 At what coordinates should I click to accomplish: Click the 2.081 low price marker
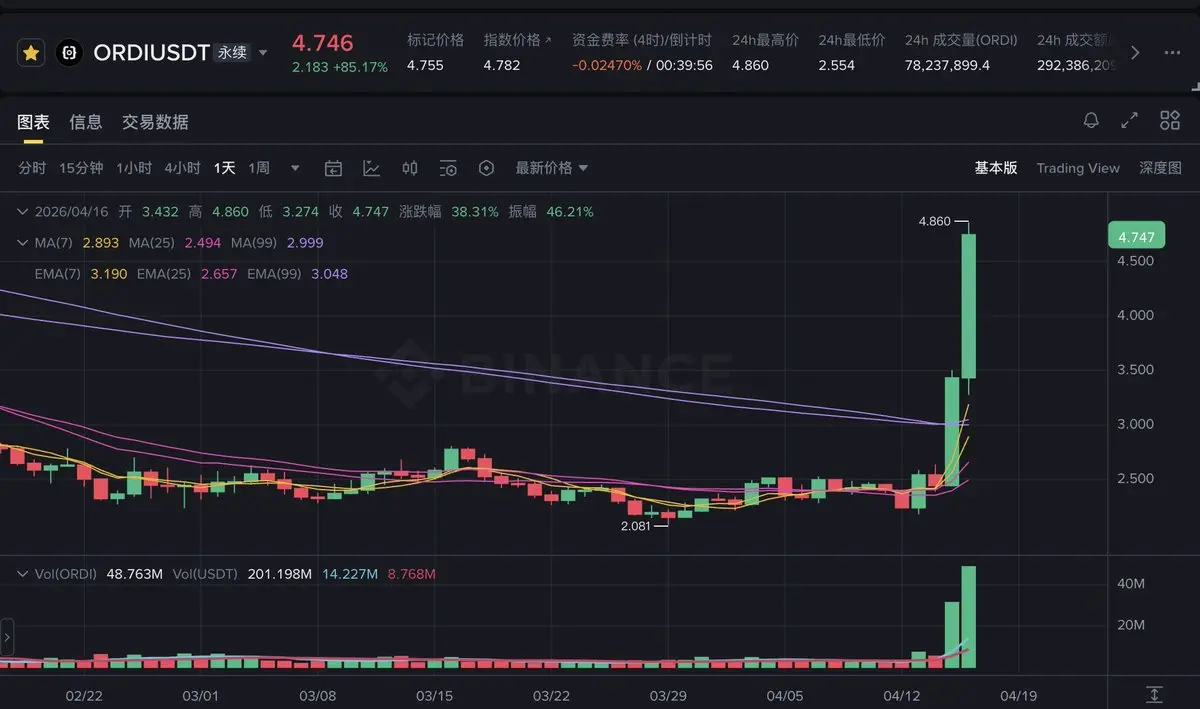638,525
